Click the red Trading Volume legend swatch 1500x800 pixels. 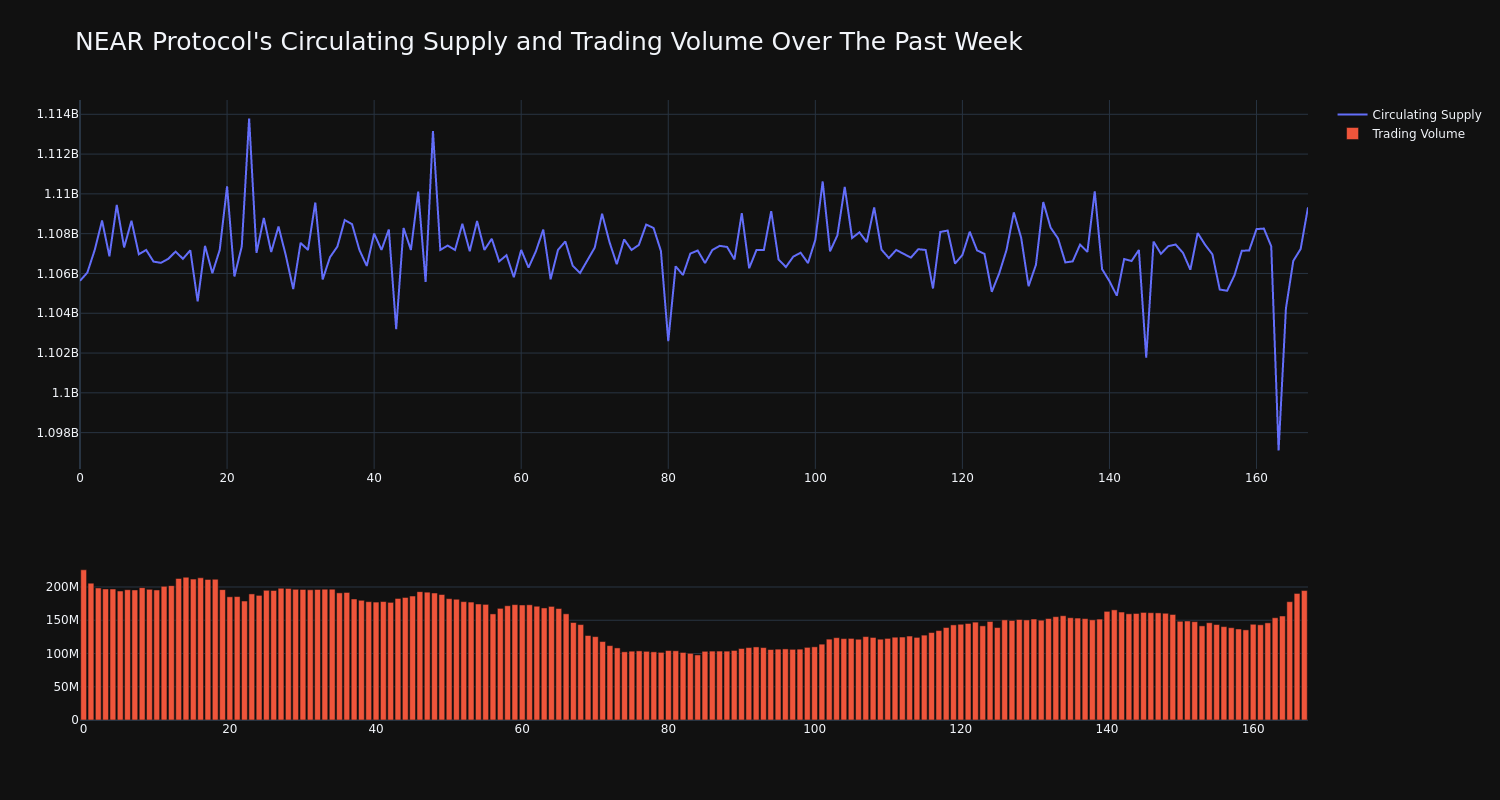pyautogui.click(x=1352, y=134)
